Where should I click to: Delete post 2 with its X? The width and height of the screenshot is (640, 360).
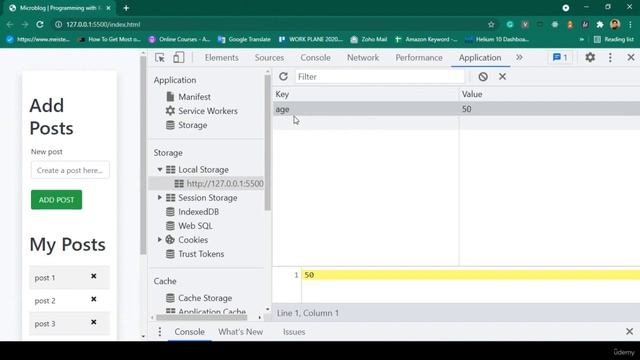(x=93, y=299)
